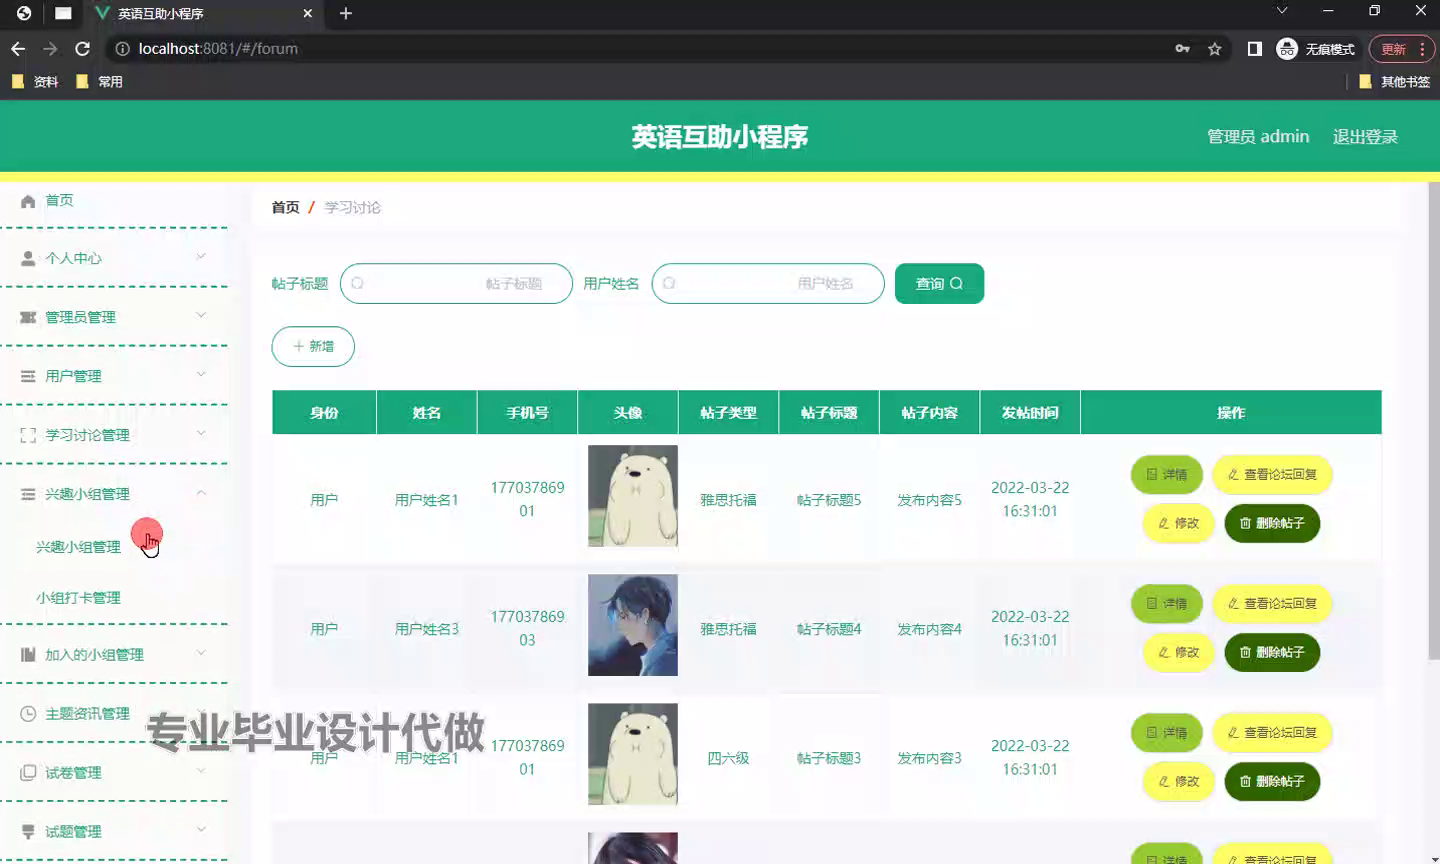Click the 用户管理 list icon
This screenshot has width=1440, height=864.
coord(28,376)
